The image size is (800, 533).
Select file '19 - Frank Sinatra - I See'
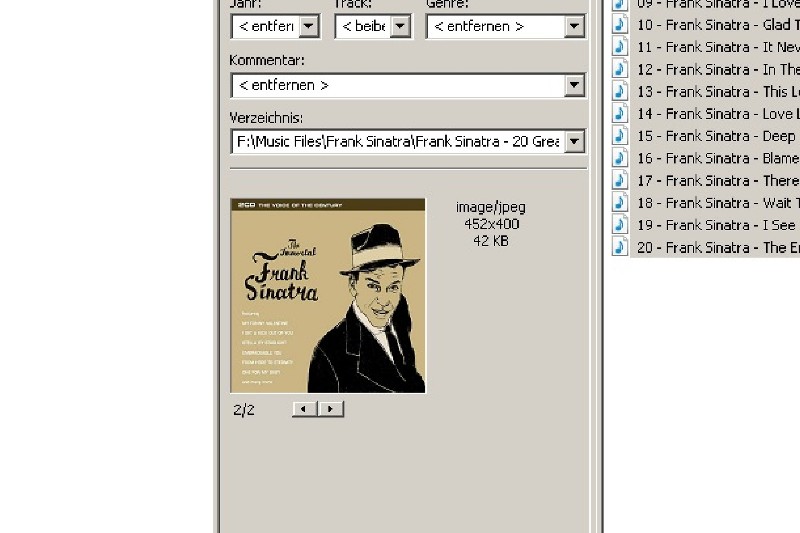click(x=716, y=225)
